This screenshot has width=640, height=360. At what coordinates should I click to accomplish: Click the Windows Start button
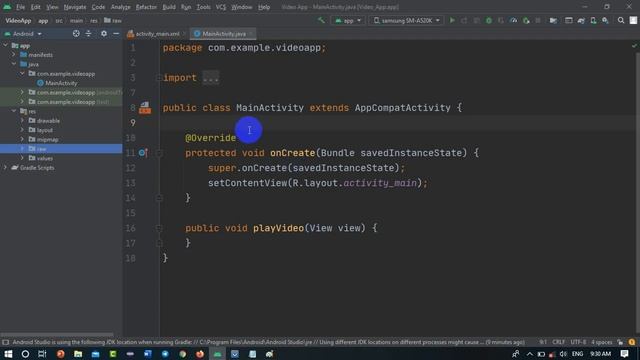pos(8,354)
